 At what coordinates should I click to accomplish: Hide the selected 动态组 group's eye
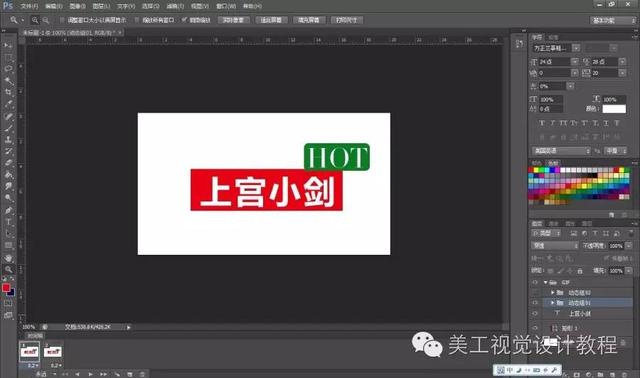pos(535,303)
